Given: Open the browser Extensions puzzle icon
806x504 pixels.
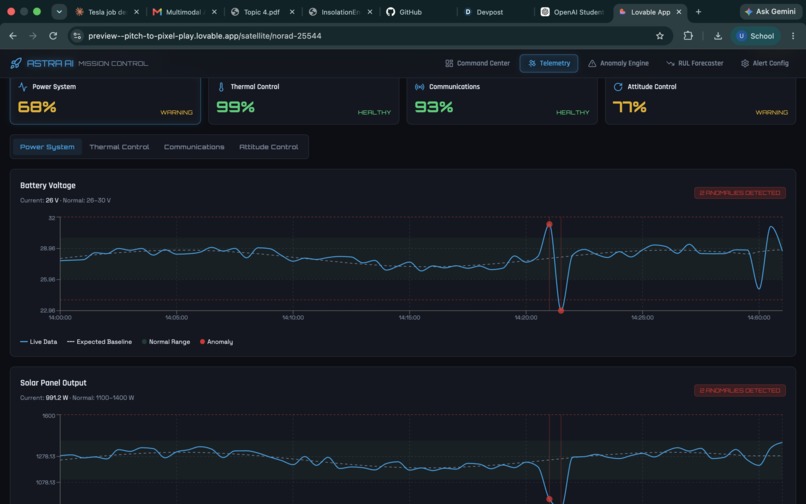Looking at the screenshot, I should 688,36.
